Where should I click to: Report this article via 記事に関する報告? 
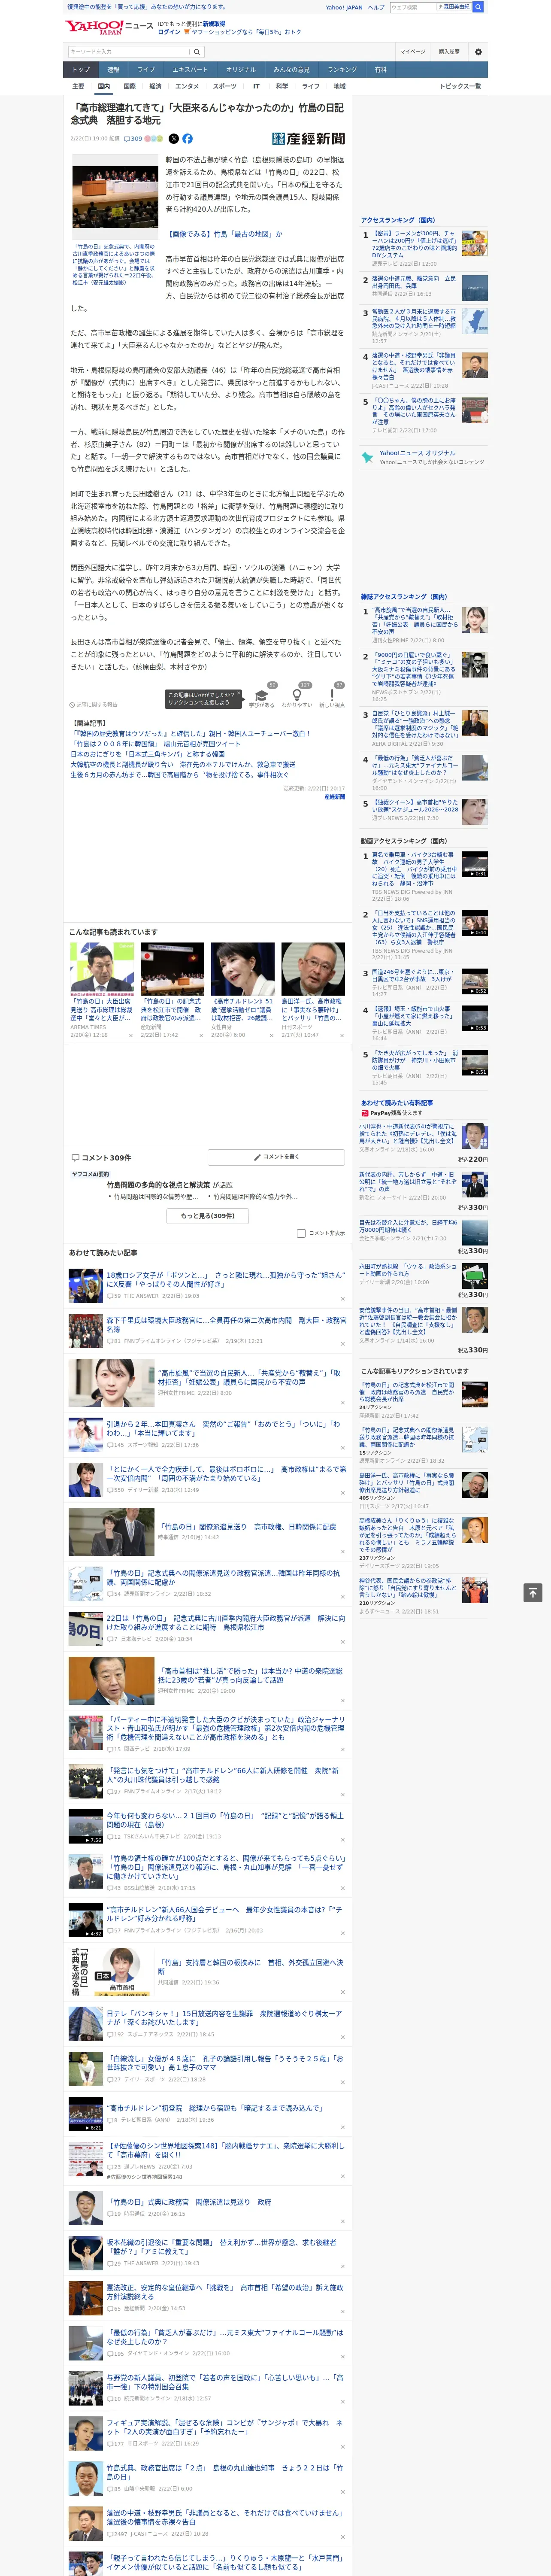pyautogui.click(x=93, y=705)
